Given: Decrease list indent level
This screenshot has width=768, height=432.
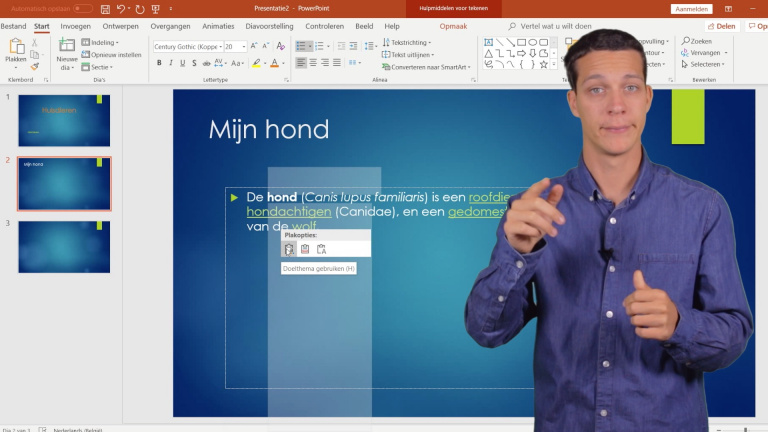Looking at the screenshot, I should (x=341, y=46).
